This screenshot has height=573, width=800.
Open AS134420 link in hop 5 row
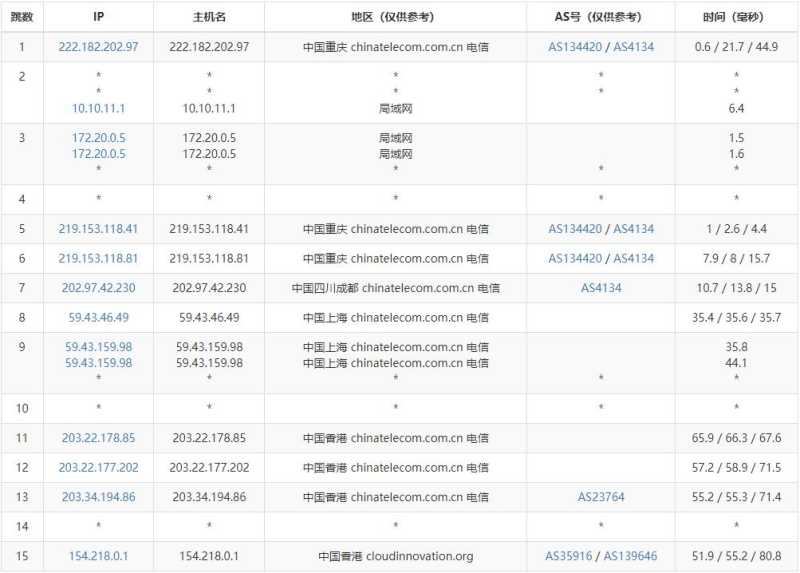point(575,229)
